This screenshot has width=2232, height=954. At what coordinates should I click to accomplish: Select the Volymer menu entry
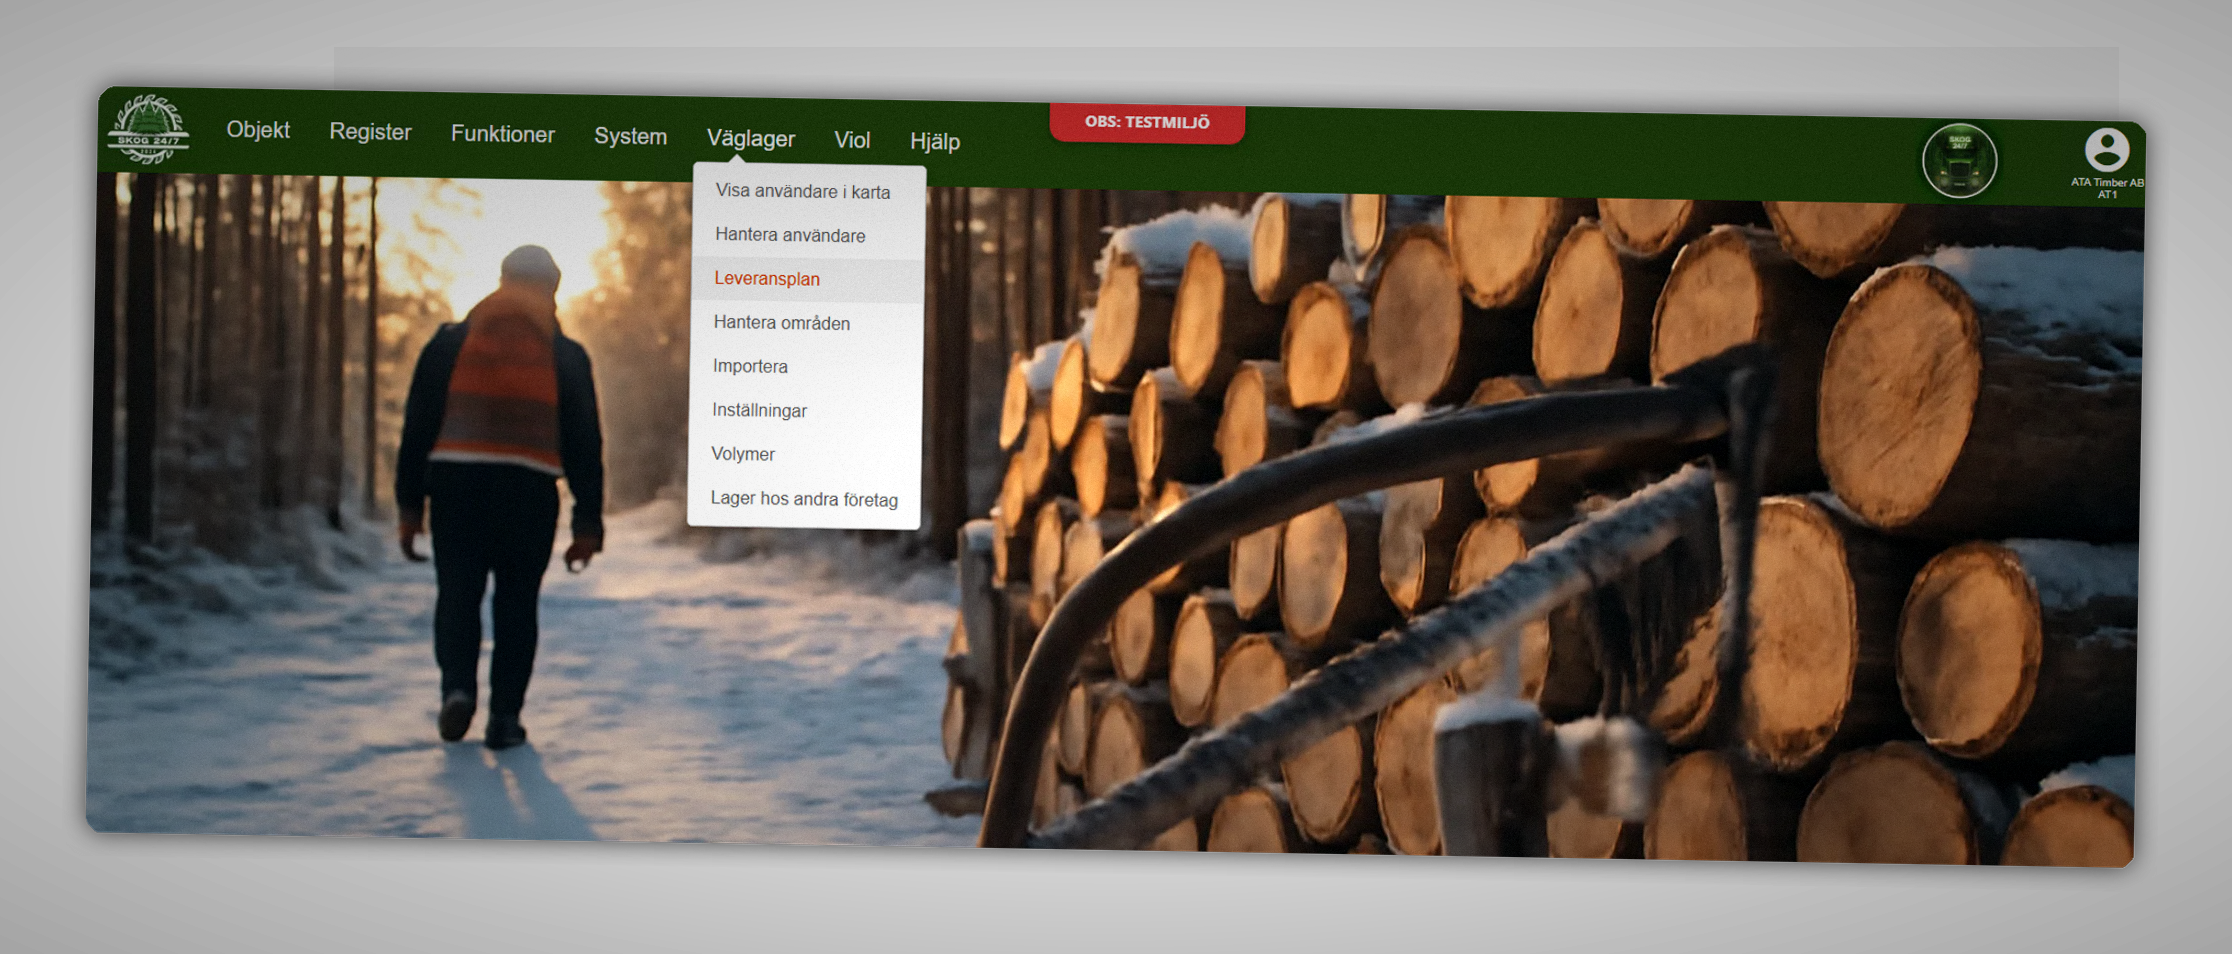click(x=742, y=454)
